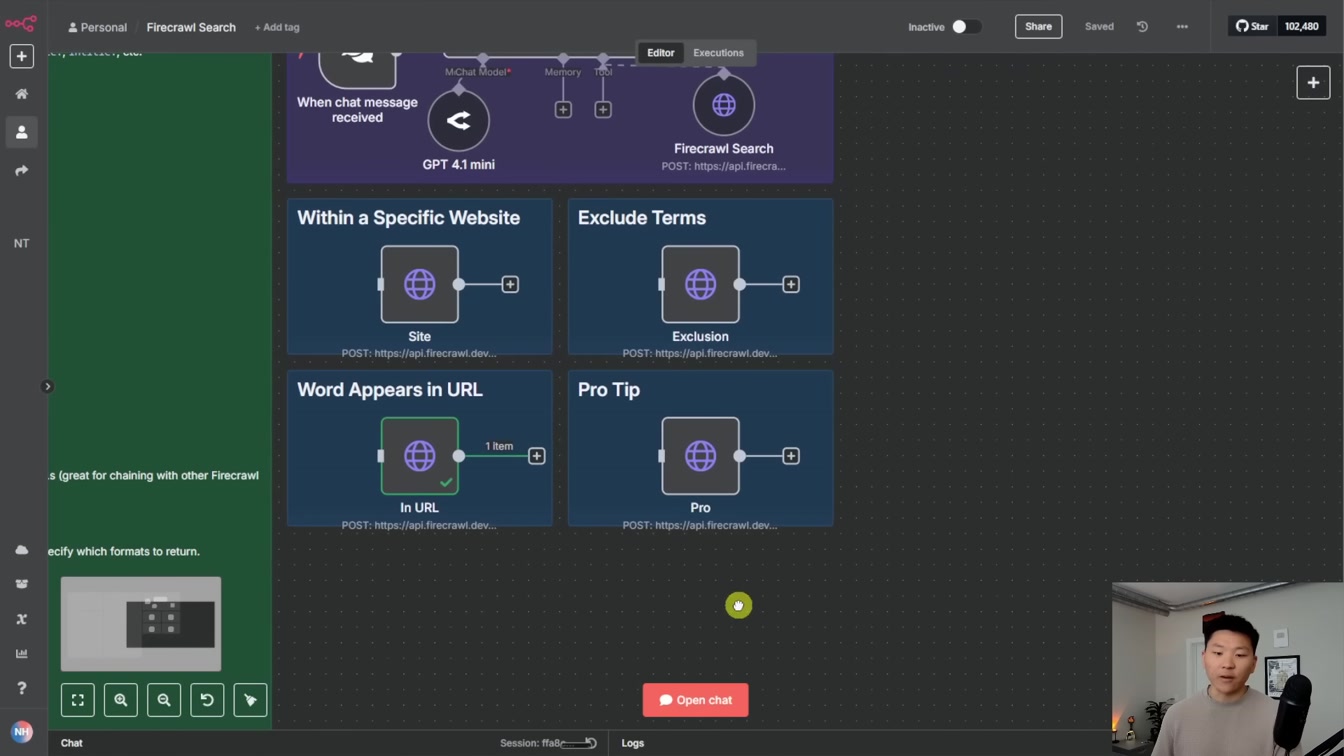Viewport: 1344px width, 756px height.
Task: Open the help question mark icon
Action: (x=21, y=688)
